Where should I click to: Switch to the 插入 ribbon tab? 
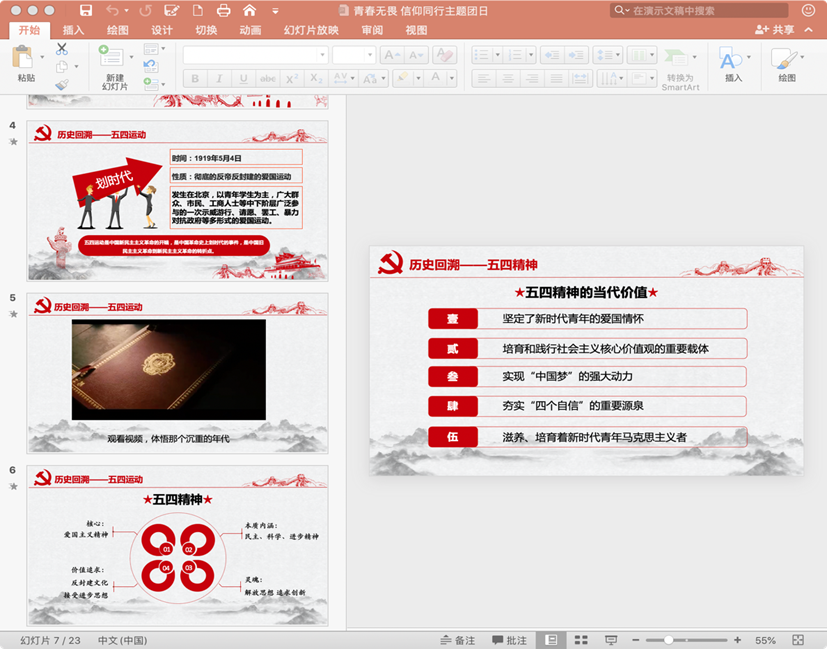[73, 30]
